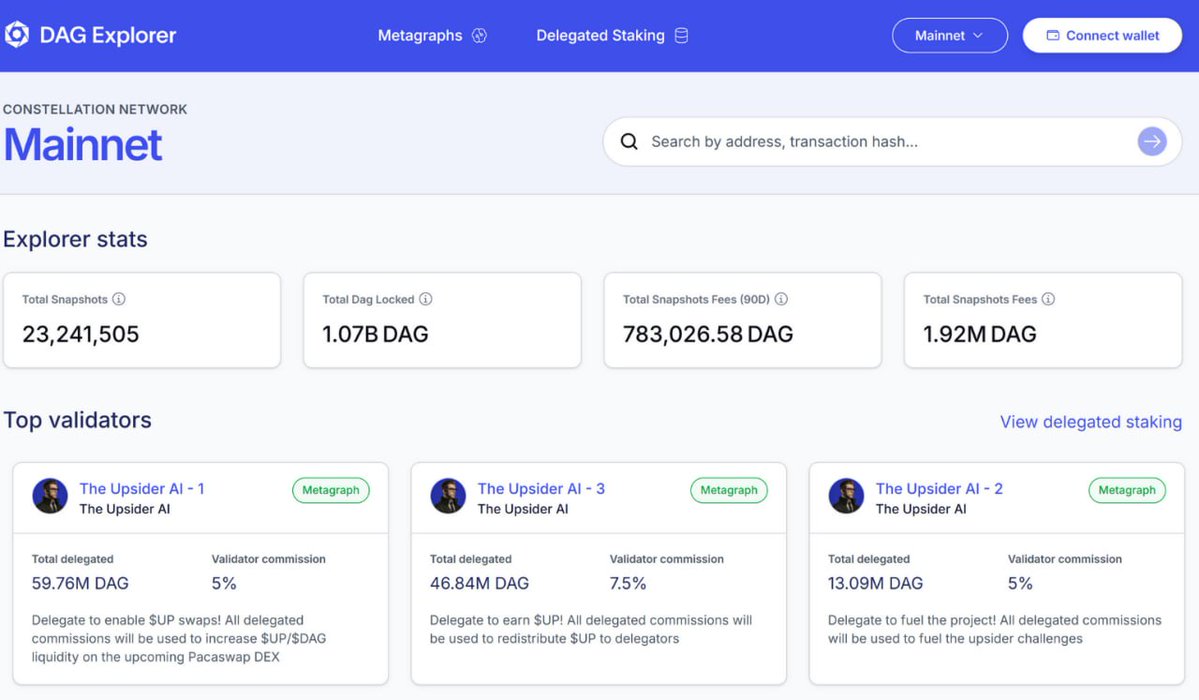Image resolution: width=1199 pixels, height=700 pixels.
Task: Select the globe icon beside Metagraphs
Action: click(x=480, y=34)
